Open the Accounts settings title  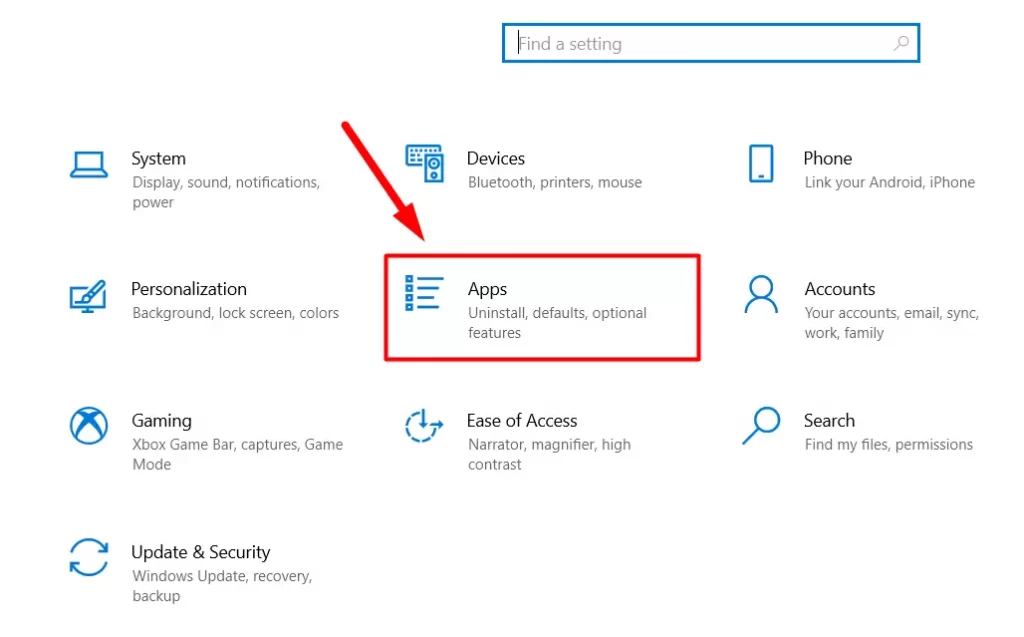point(840,289)
